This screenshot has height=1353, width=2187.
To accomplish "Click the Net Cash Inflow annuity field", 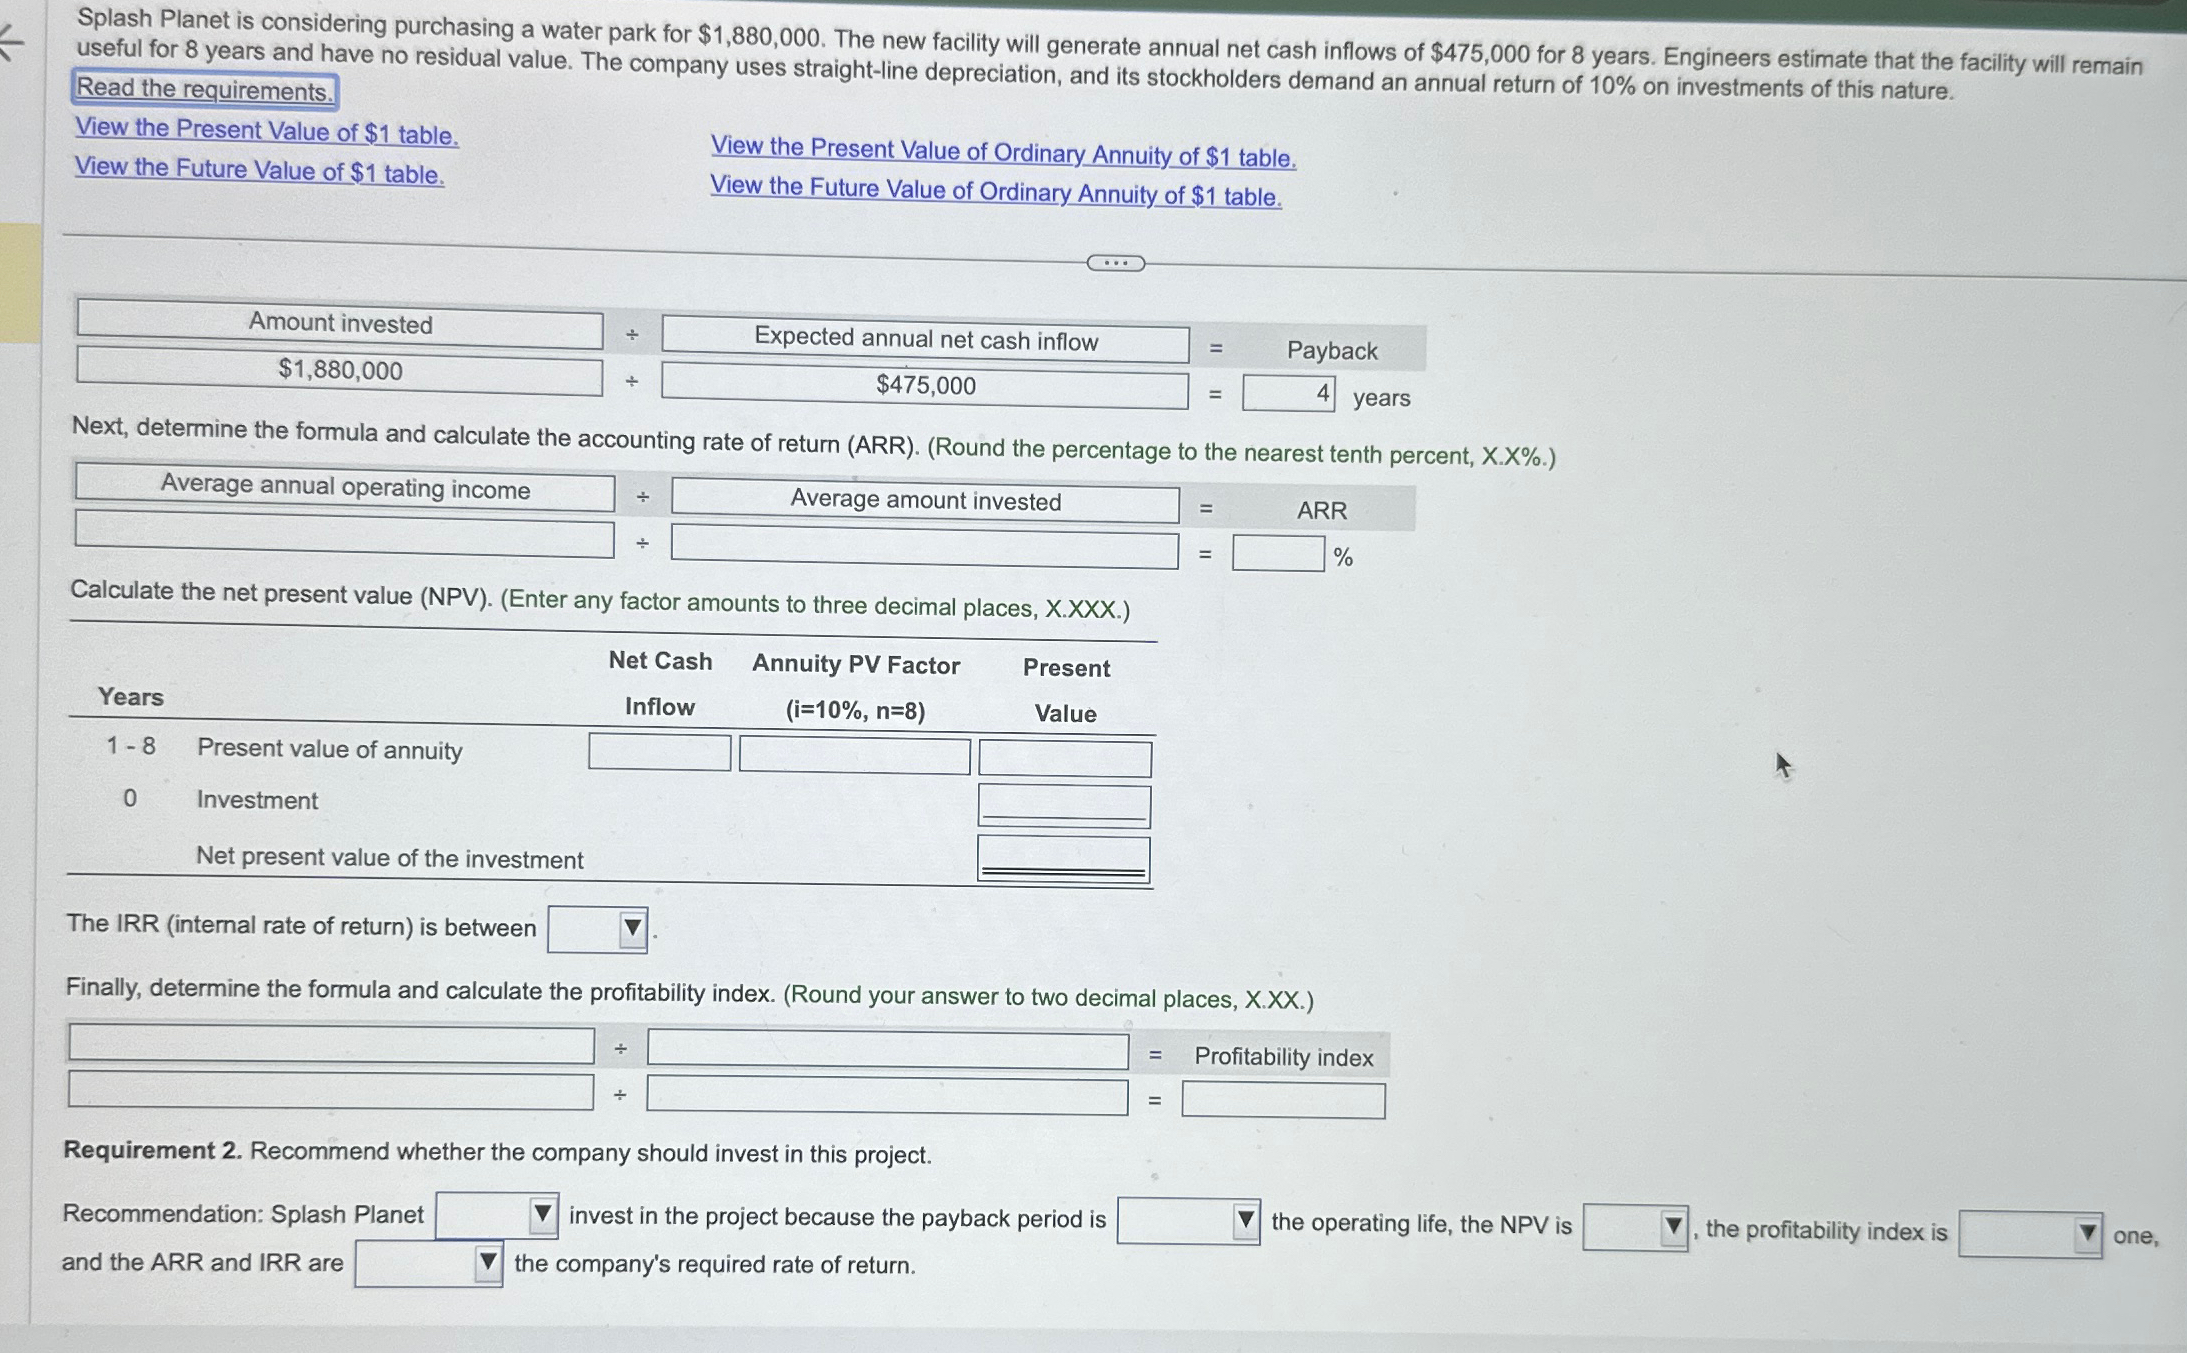I will pos(659,752).
